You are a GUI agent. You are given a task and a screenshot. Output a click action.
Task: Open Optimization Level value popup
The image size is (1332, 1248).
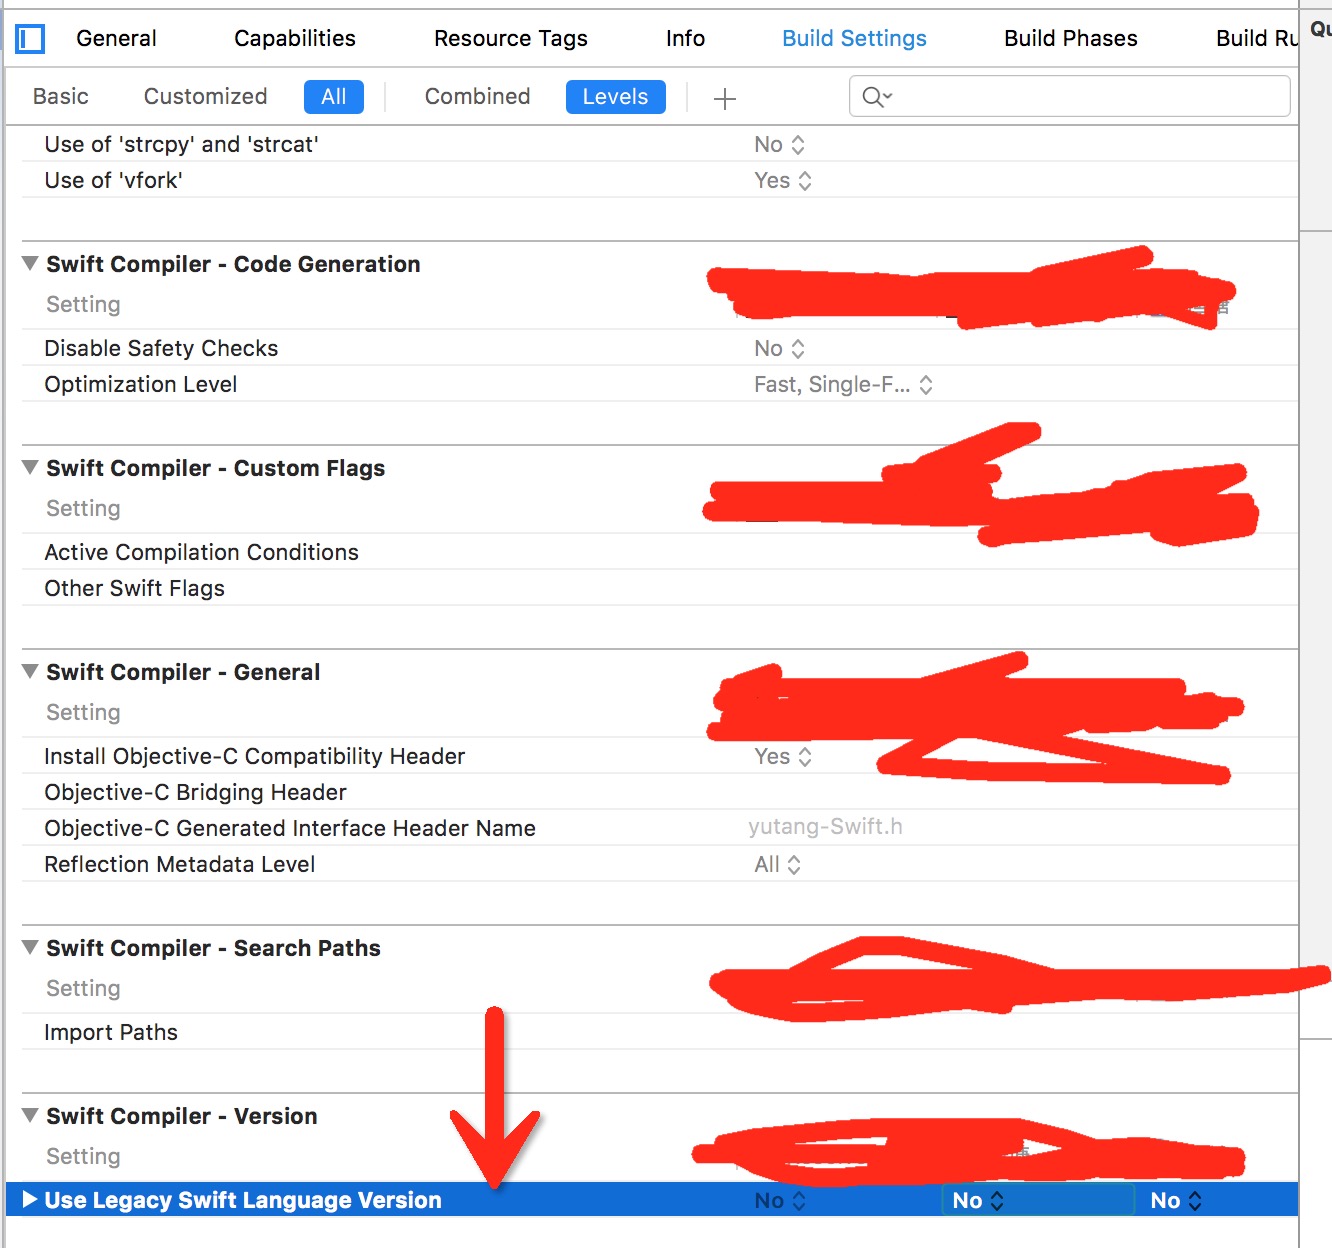(x=844, y=384)
